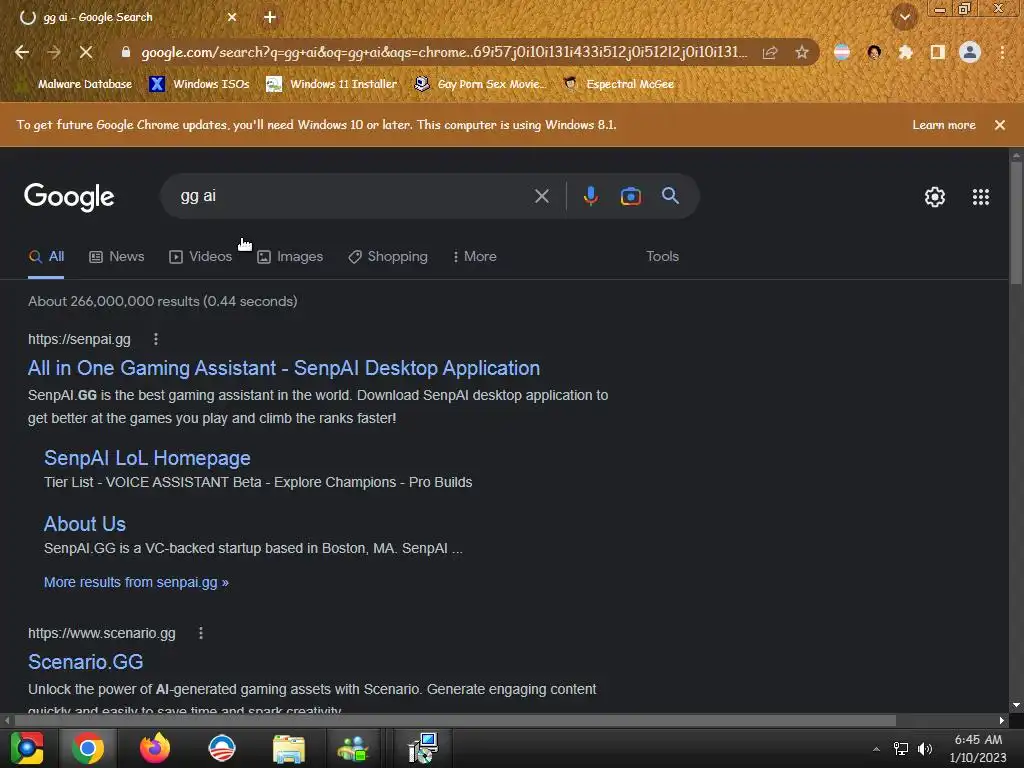Click the avatar extension icon in toolbar
This screenshot has height=768, width=1024.
point(874,52)
